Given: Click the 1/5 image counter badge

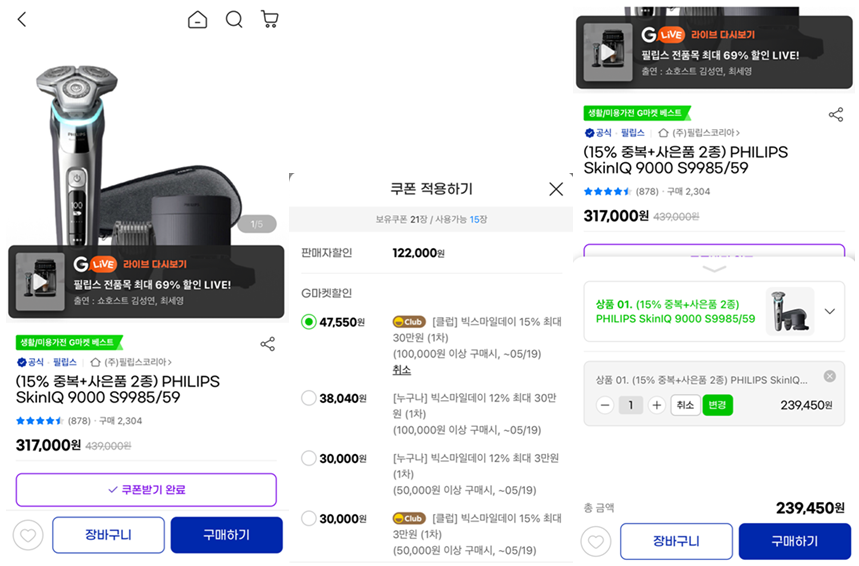Looking at the screenshot, I should point(257,224).
